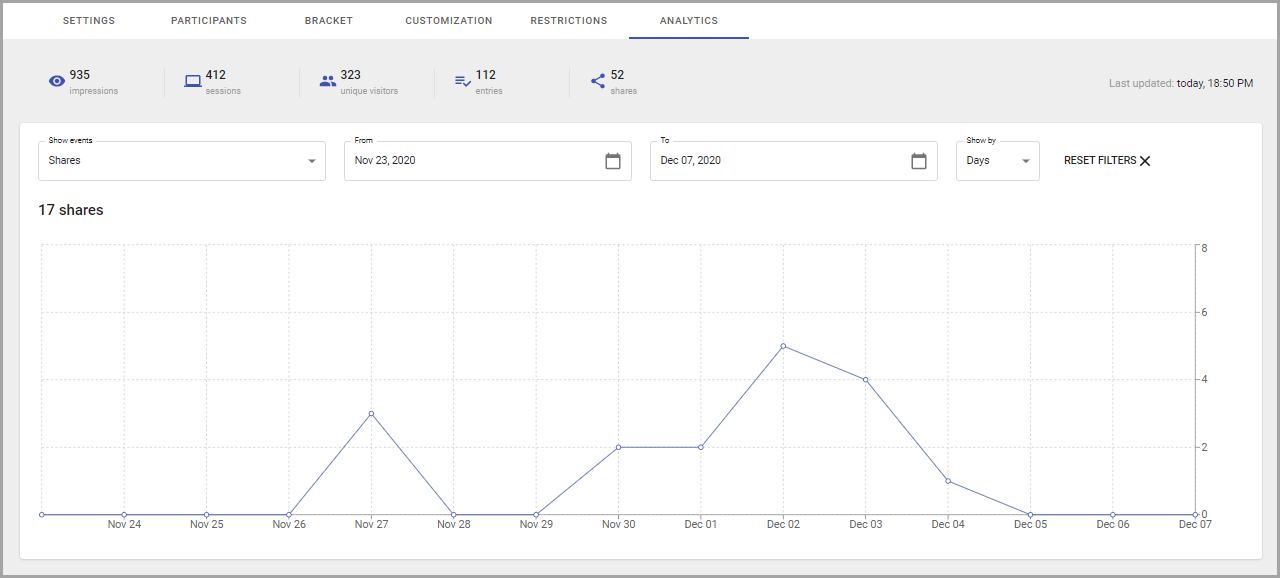The image size is (1280, 578).
Task: Open the To date calendar icon
Action: pyautogui.click(x=919, y=161)
